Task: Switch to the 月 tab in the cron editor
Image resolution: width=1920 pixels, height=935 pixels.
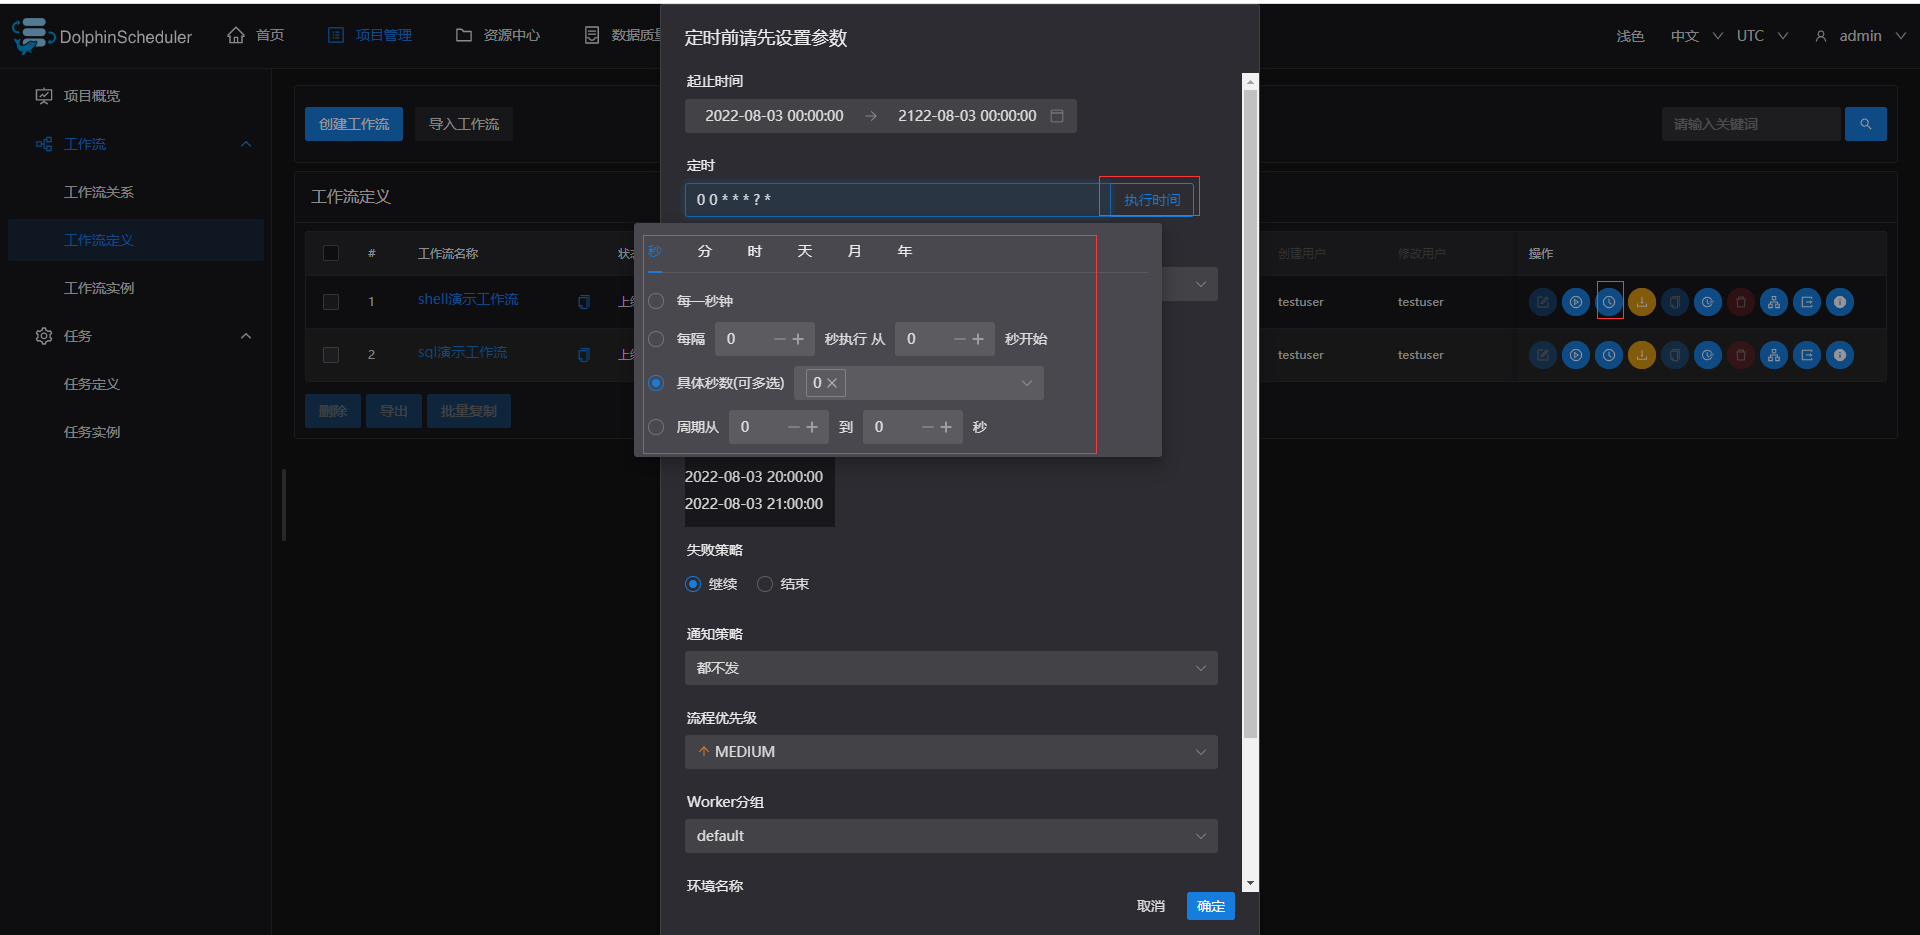Action: 855,251
